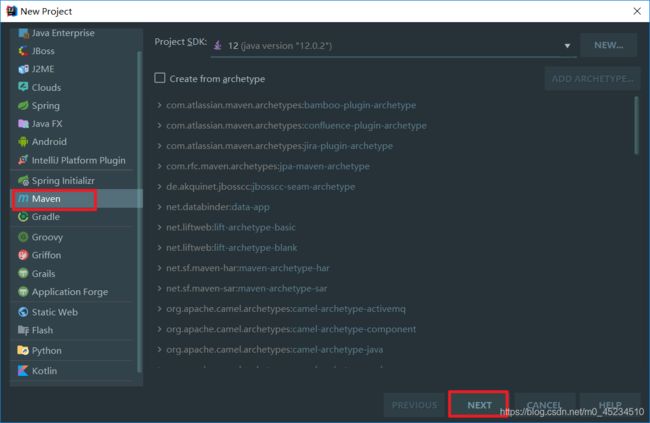Screen dimensions: 650x423
Task: Close the New Project dialog
Action: click(x=637, y=11)
